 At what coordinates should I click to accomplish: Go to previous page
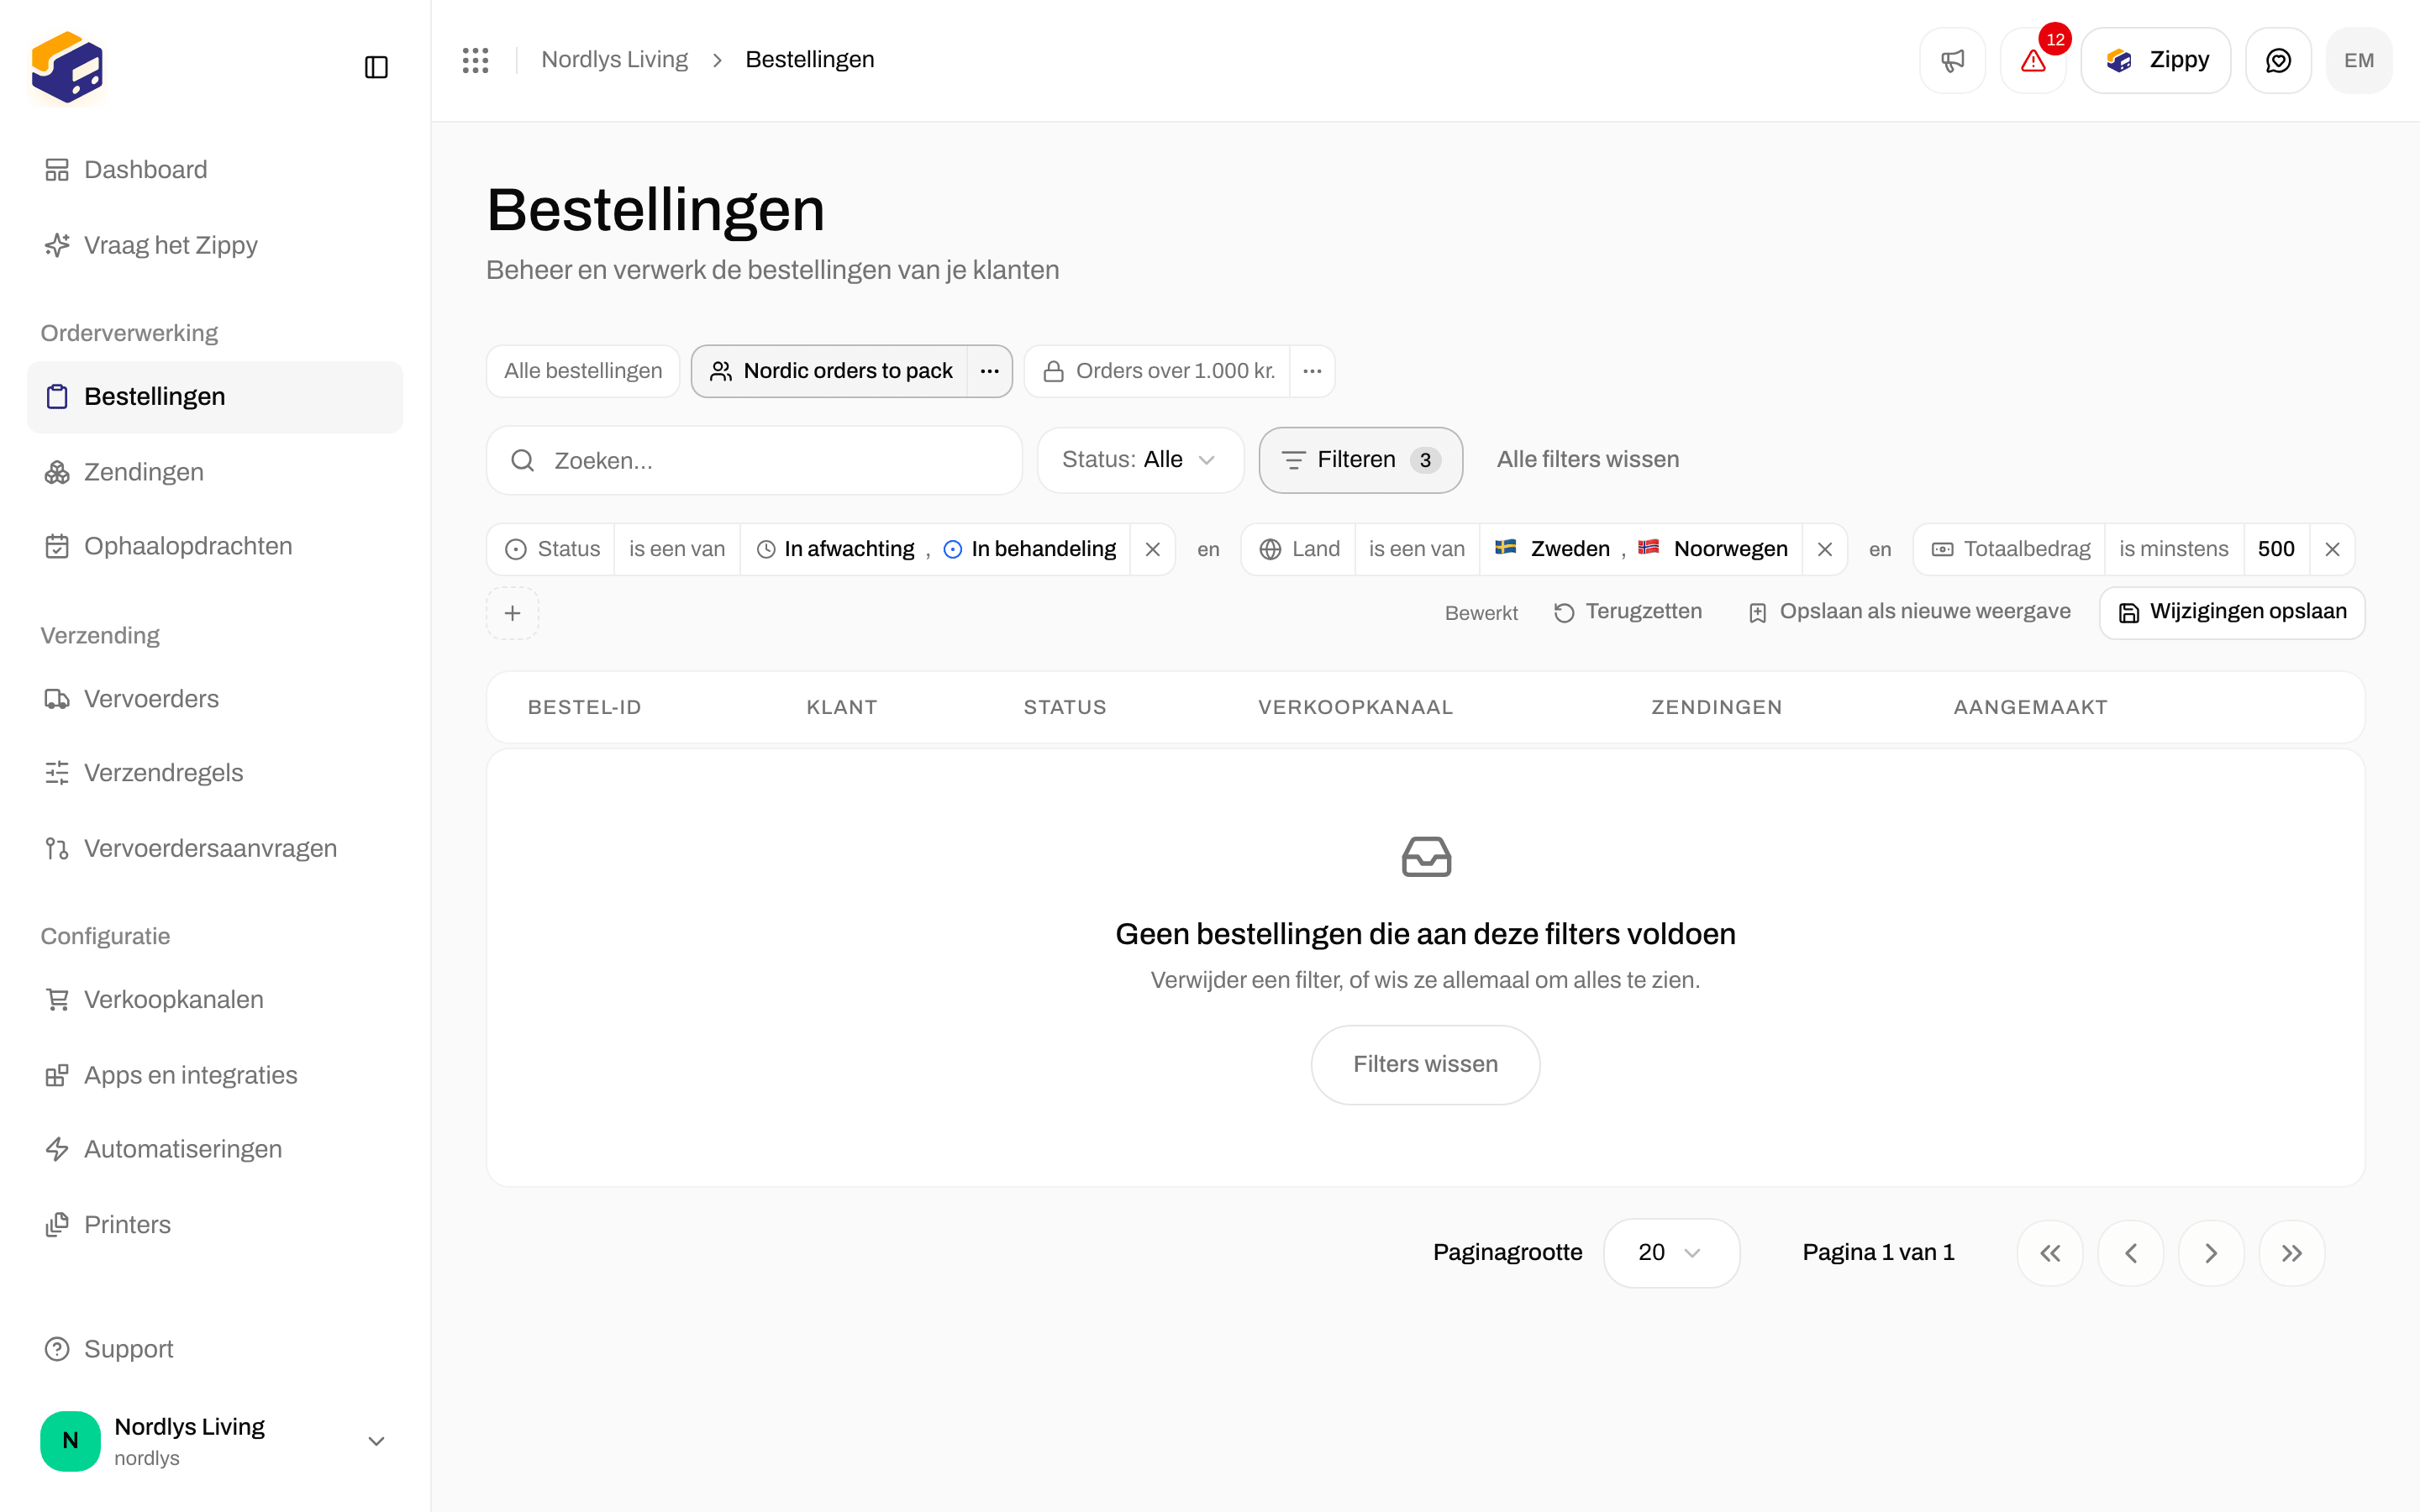(x=2131, y=1253)
